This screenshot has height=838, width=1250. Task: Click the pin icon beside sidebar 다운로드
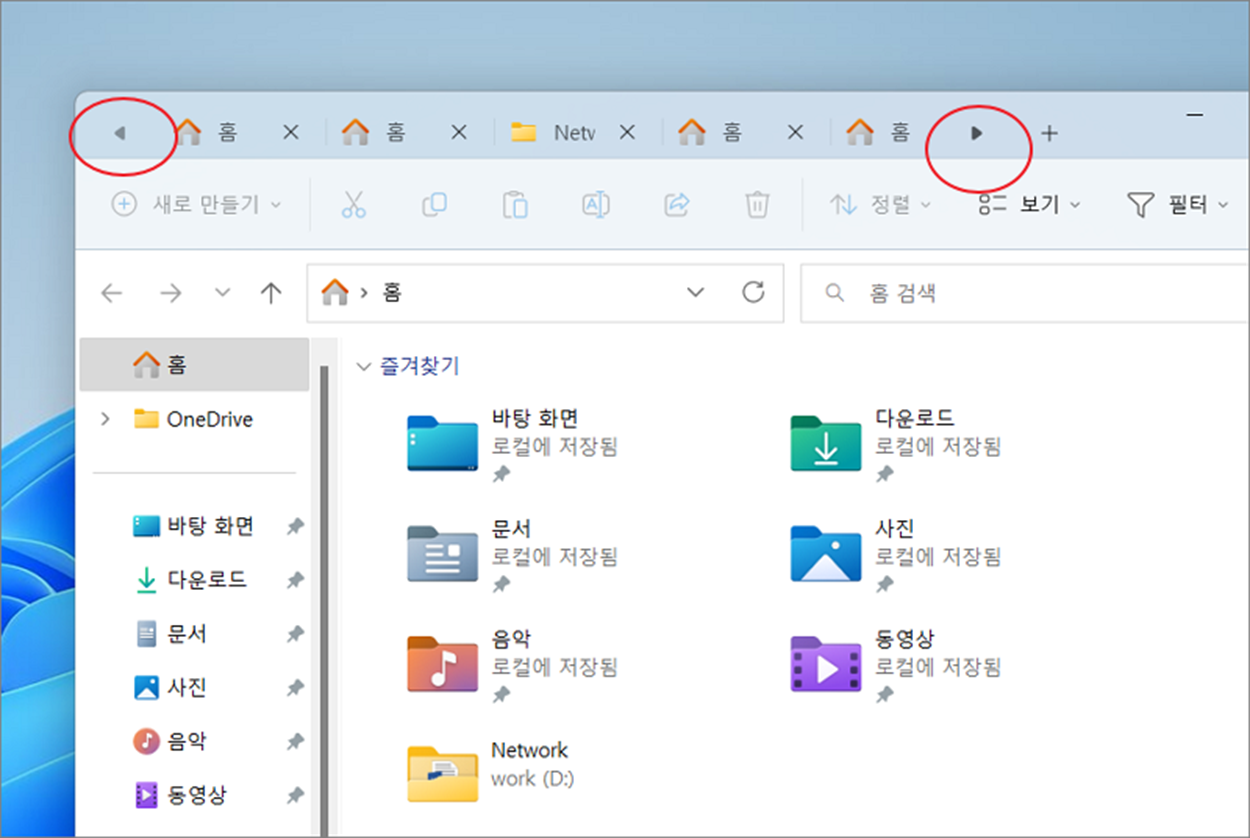(295, 580)
